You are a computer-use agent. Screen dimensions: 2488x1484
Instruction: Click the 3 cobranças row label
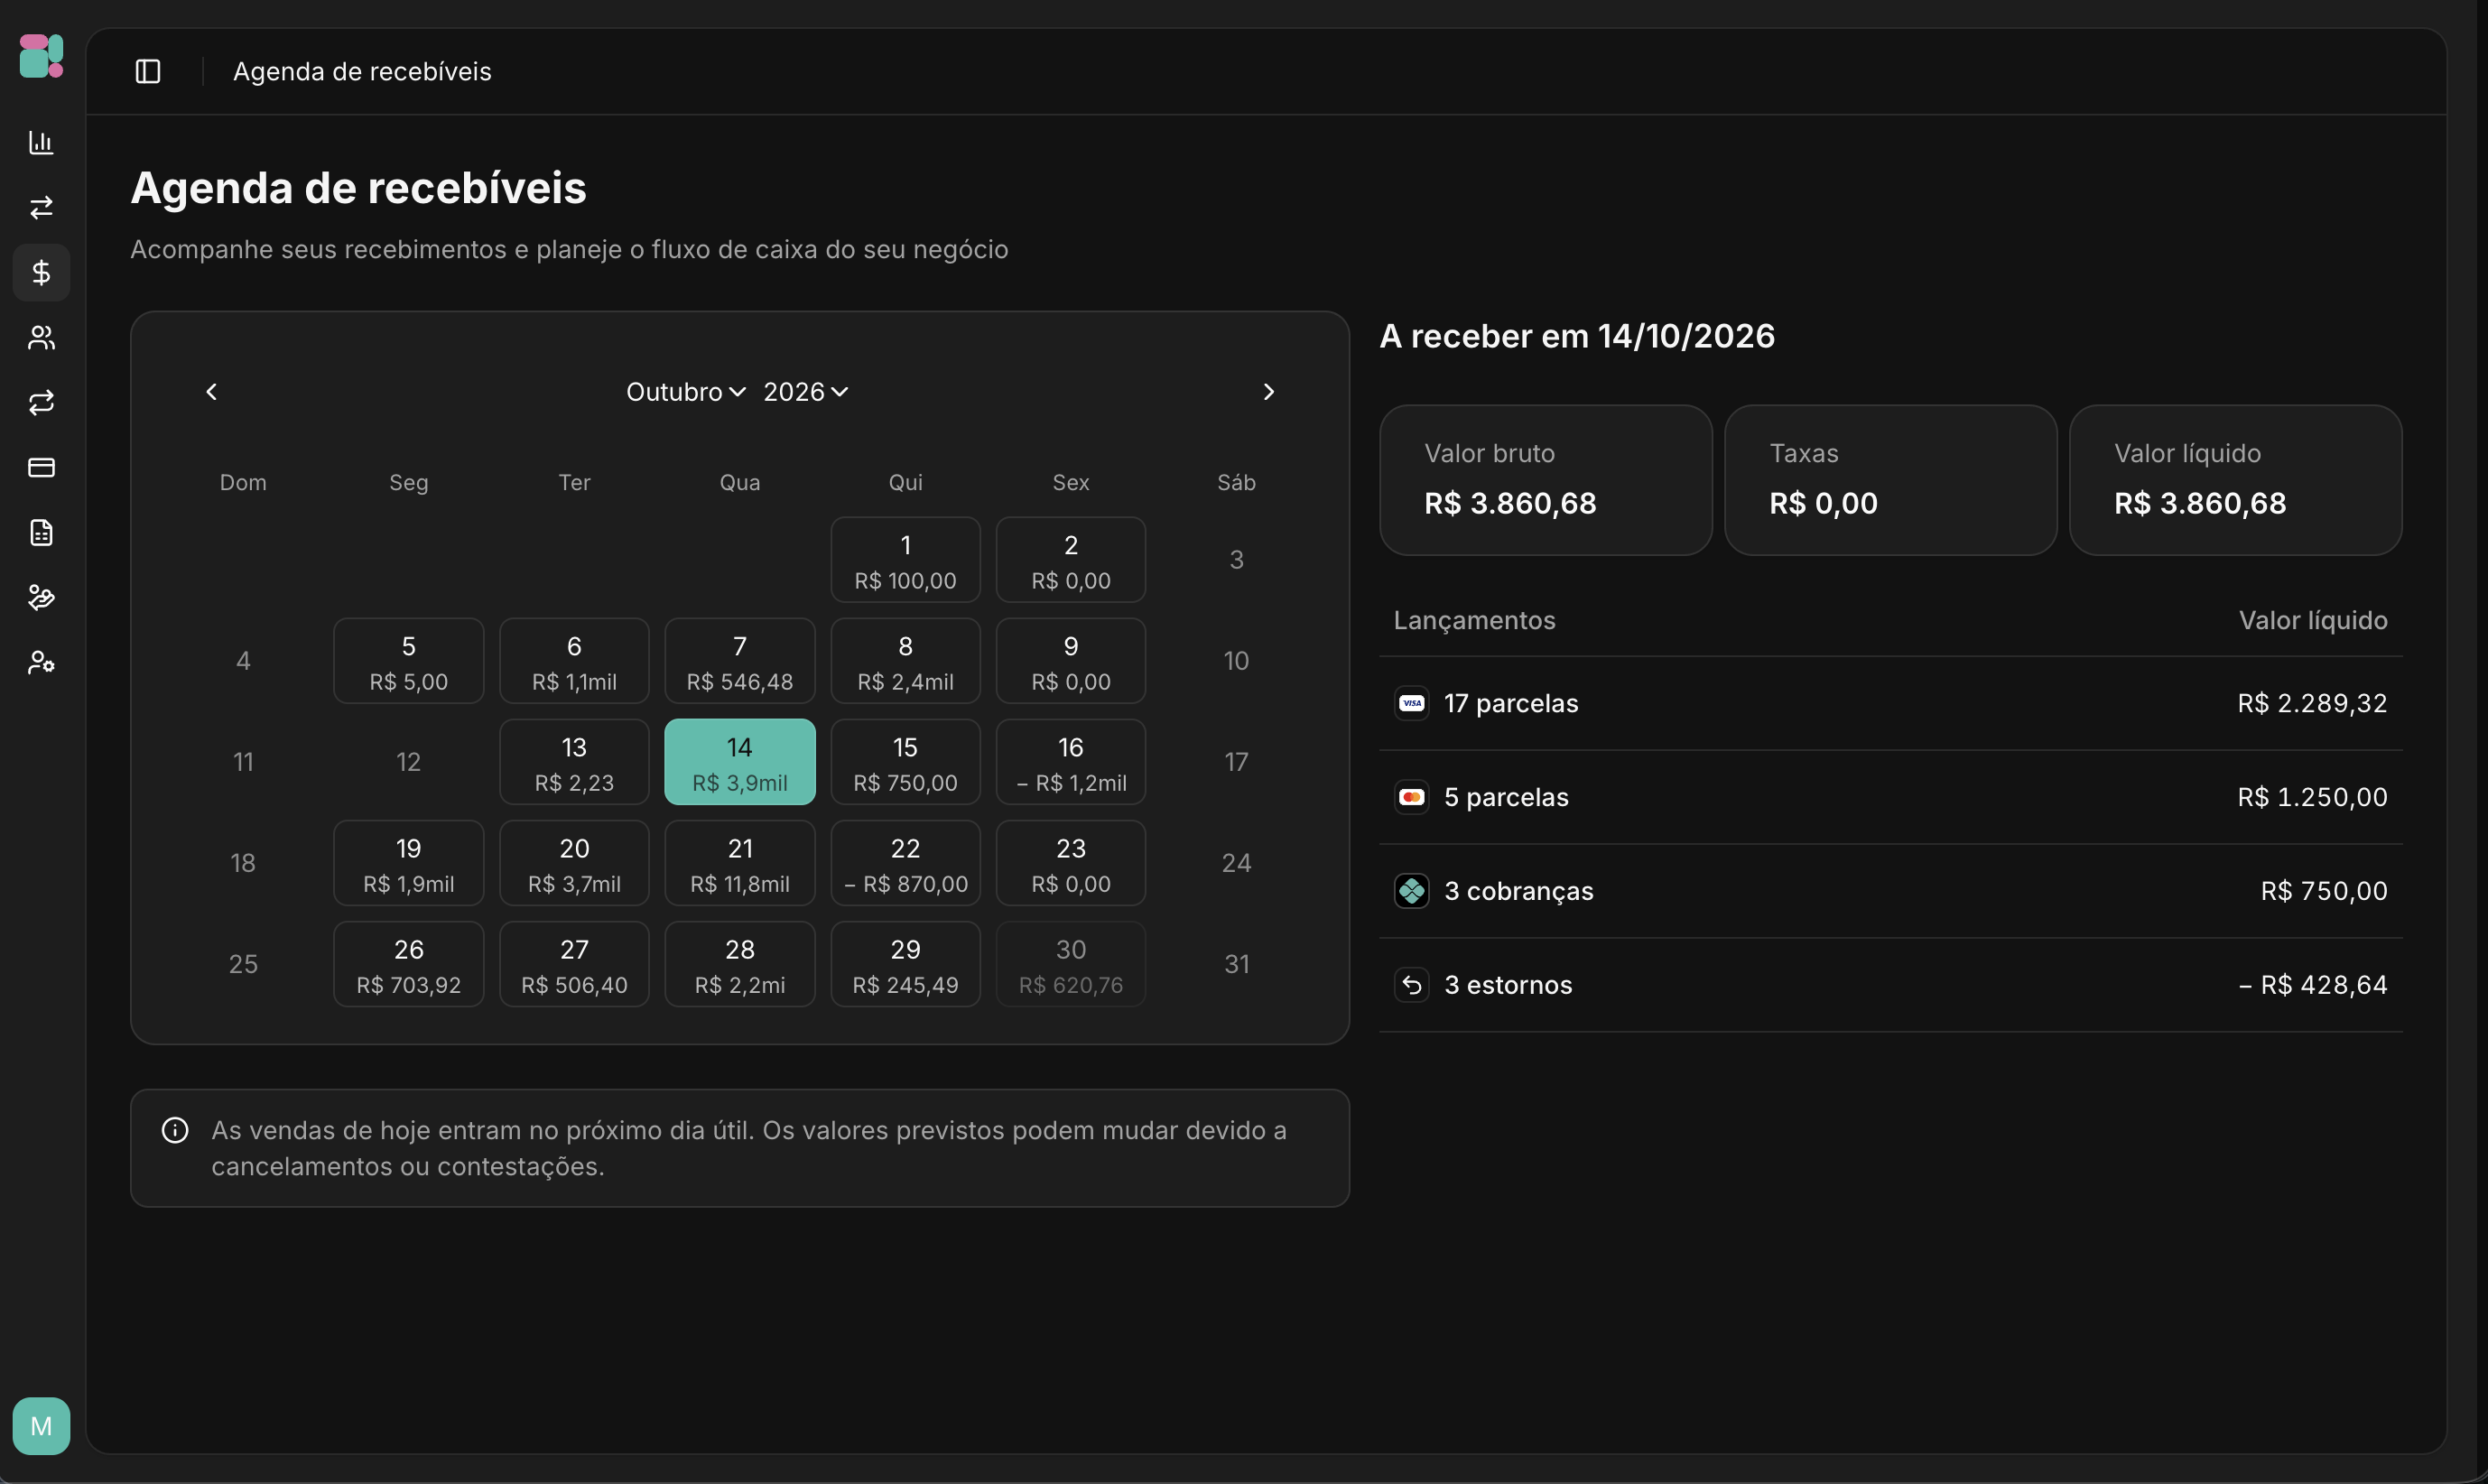click(x=1518, y=891)
